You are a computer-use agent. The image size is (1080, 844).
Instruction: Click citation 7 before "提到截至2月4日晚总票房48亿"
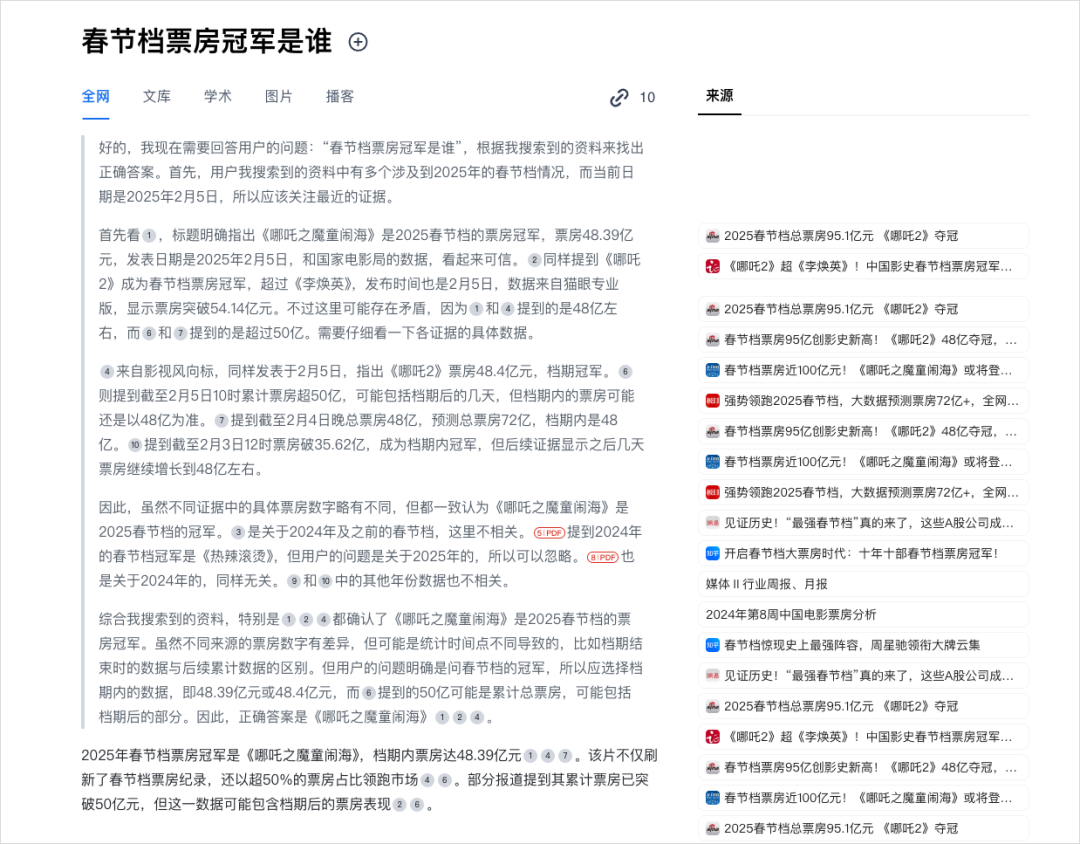(x=221, y=420)
